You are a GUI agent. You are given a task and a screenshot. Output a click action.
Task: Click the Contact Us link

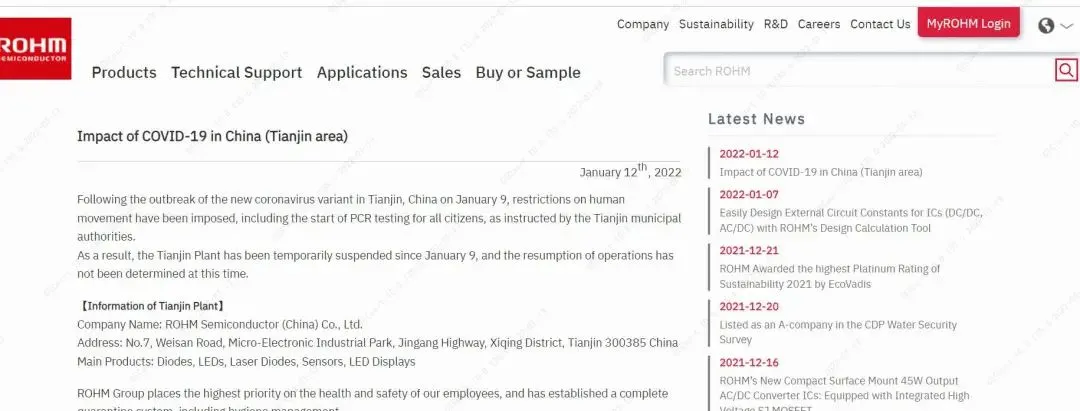pos(880,24)
